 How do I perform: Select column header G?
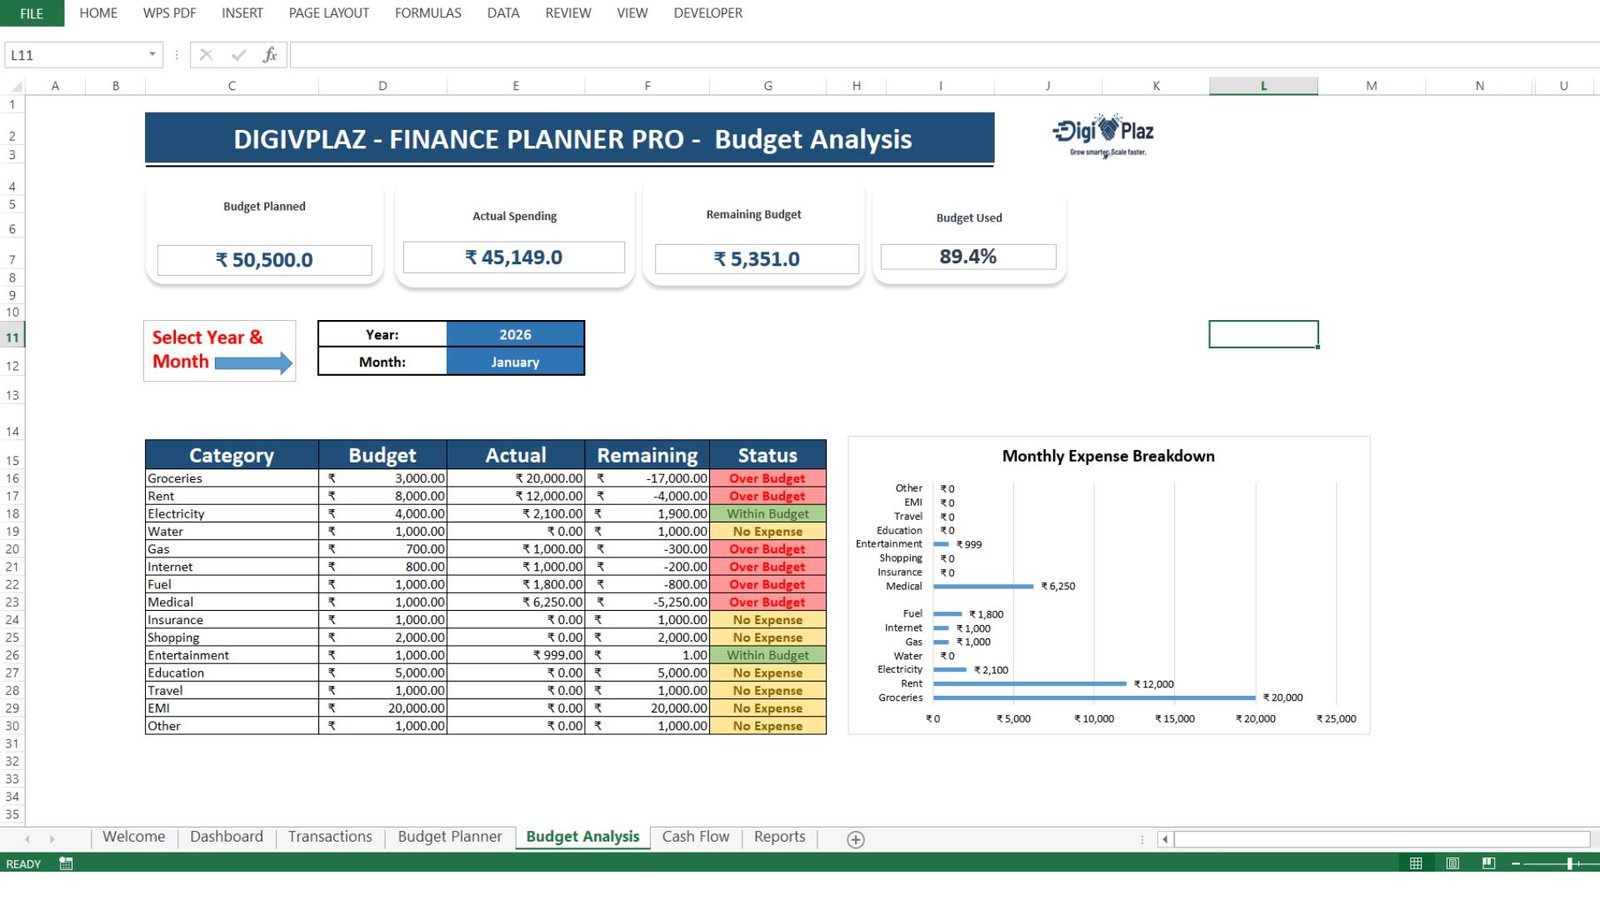[768, 86]
